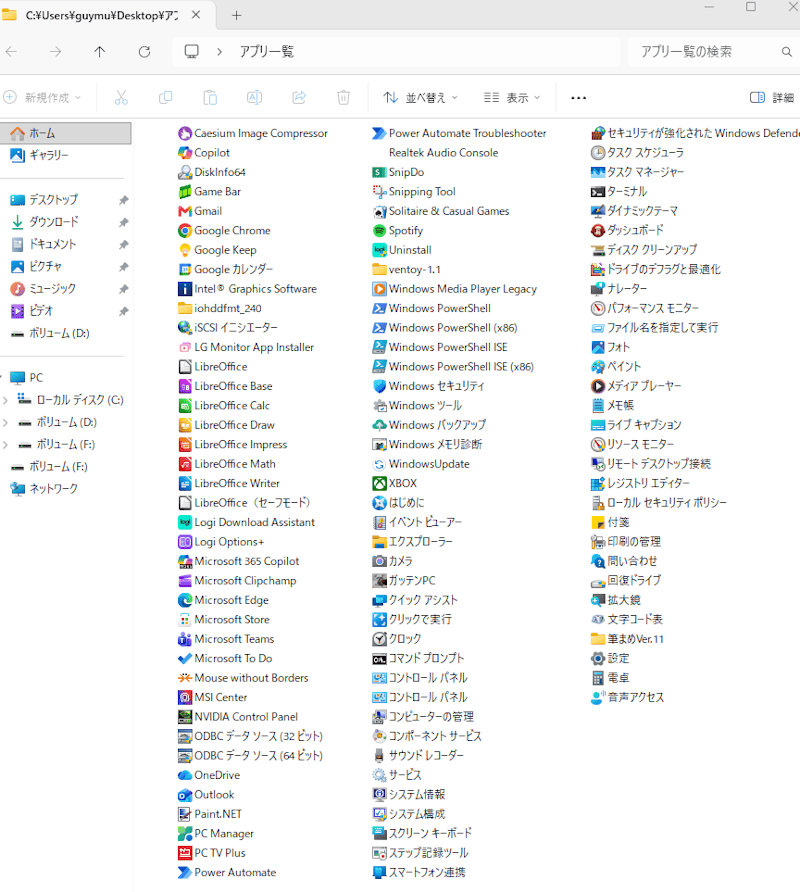Open the Outlook icon
The height and width of the screenshot is (892, 800).
(184, 795)
